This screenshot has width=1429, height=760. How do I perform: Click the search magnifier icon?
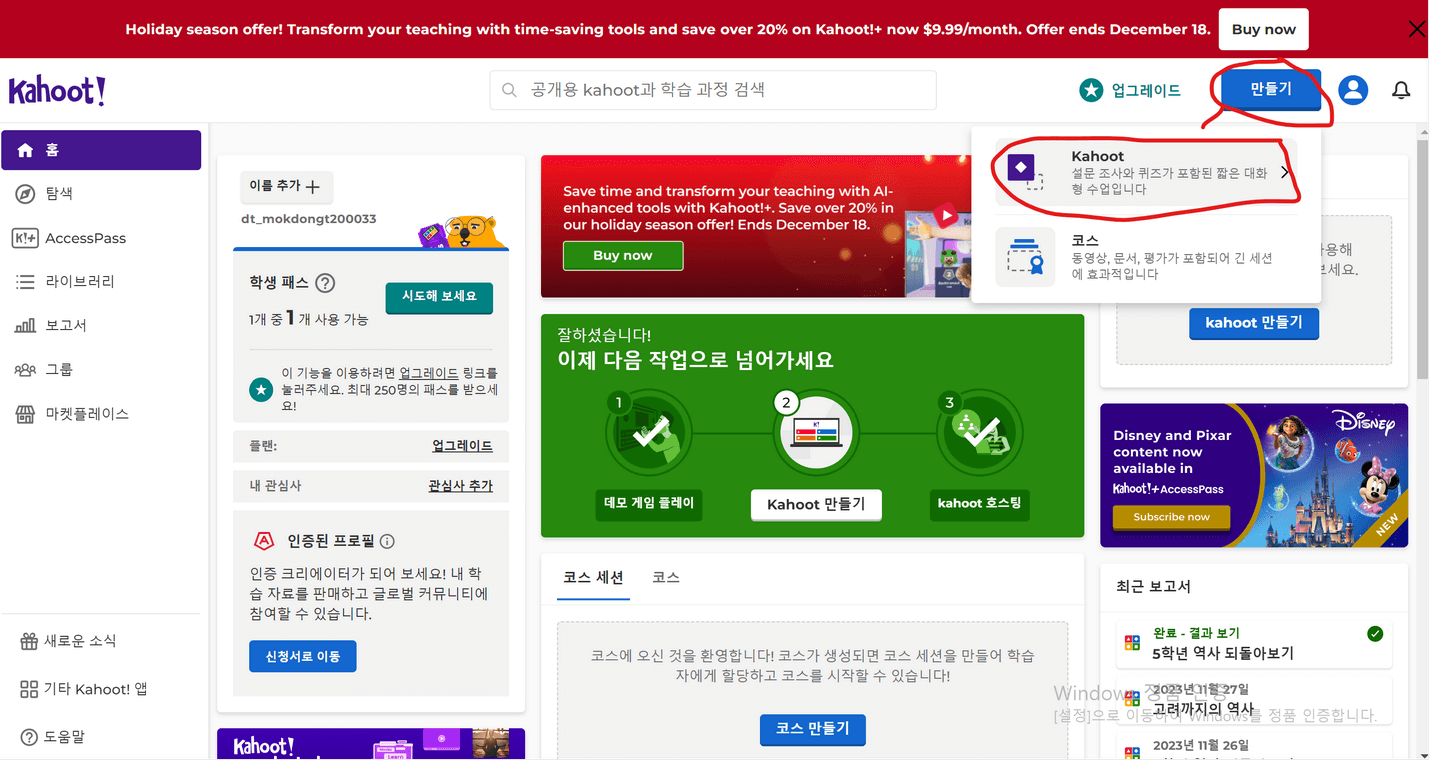(x=509, y=90)
